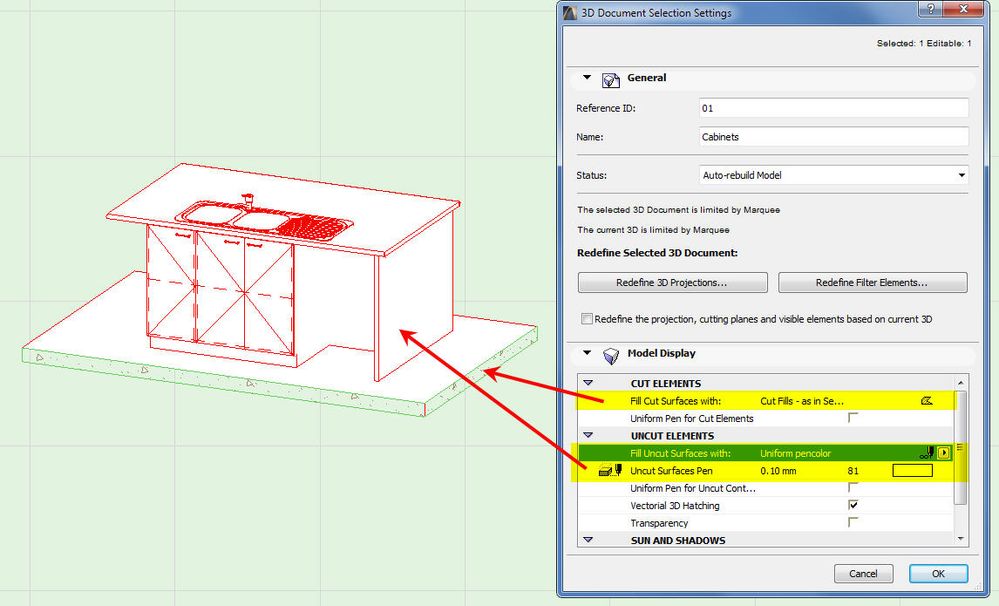Collapse the CUT ELEMENTS section
This screenshot has height=606, width=999.
pyautogui.click(x=587, y=383)
